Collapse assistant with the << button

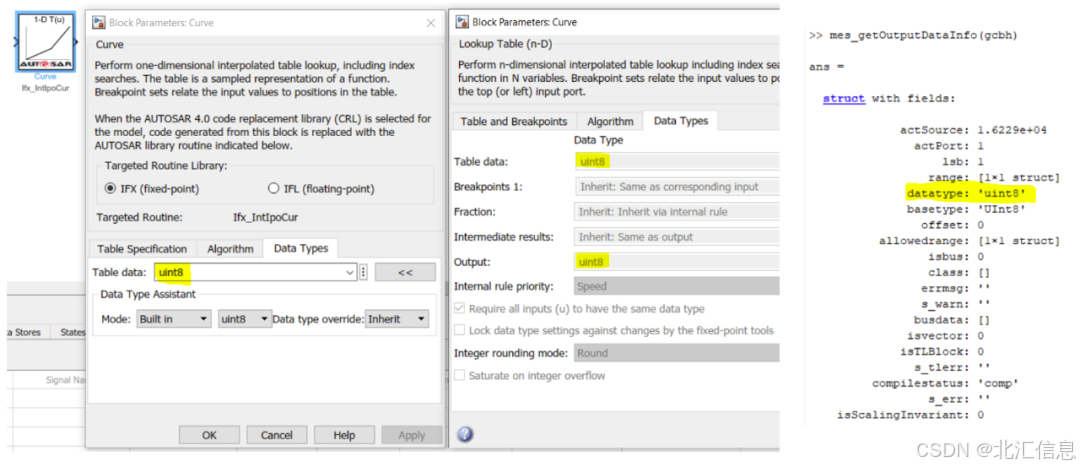click(x=405, y=272)
